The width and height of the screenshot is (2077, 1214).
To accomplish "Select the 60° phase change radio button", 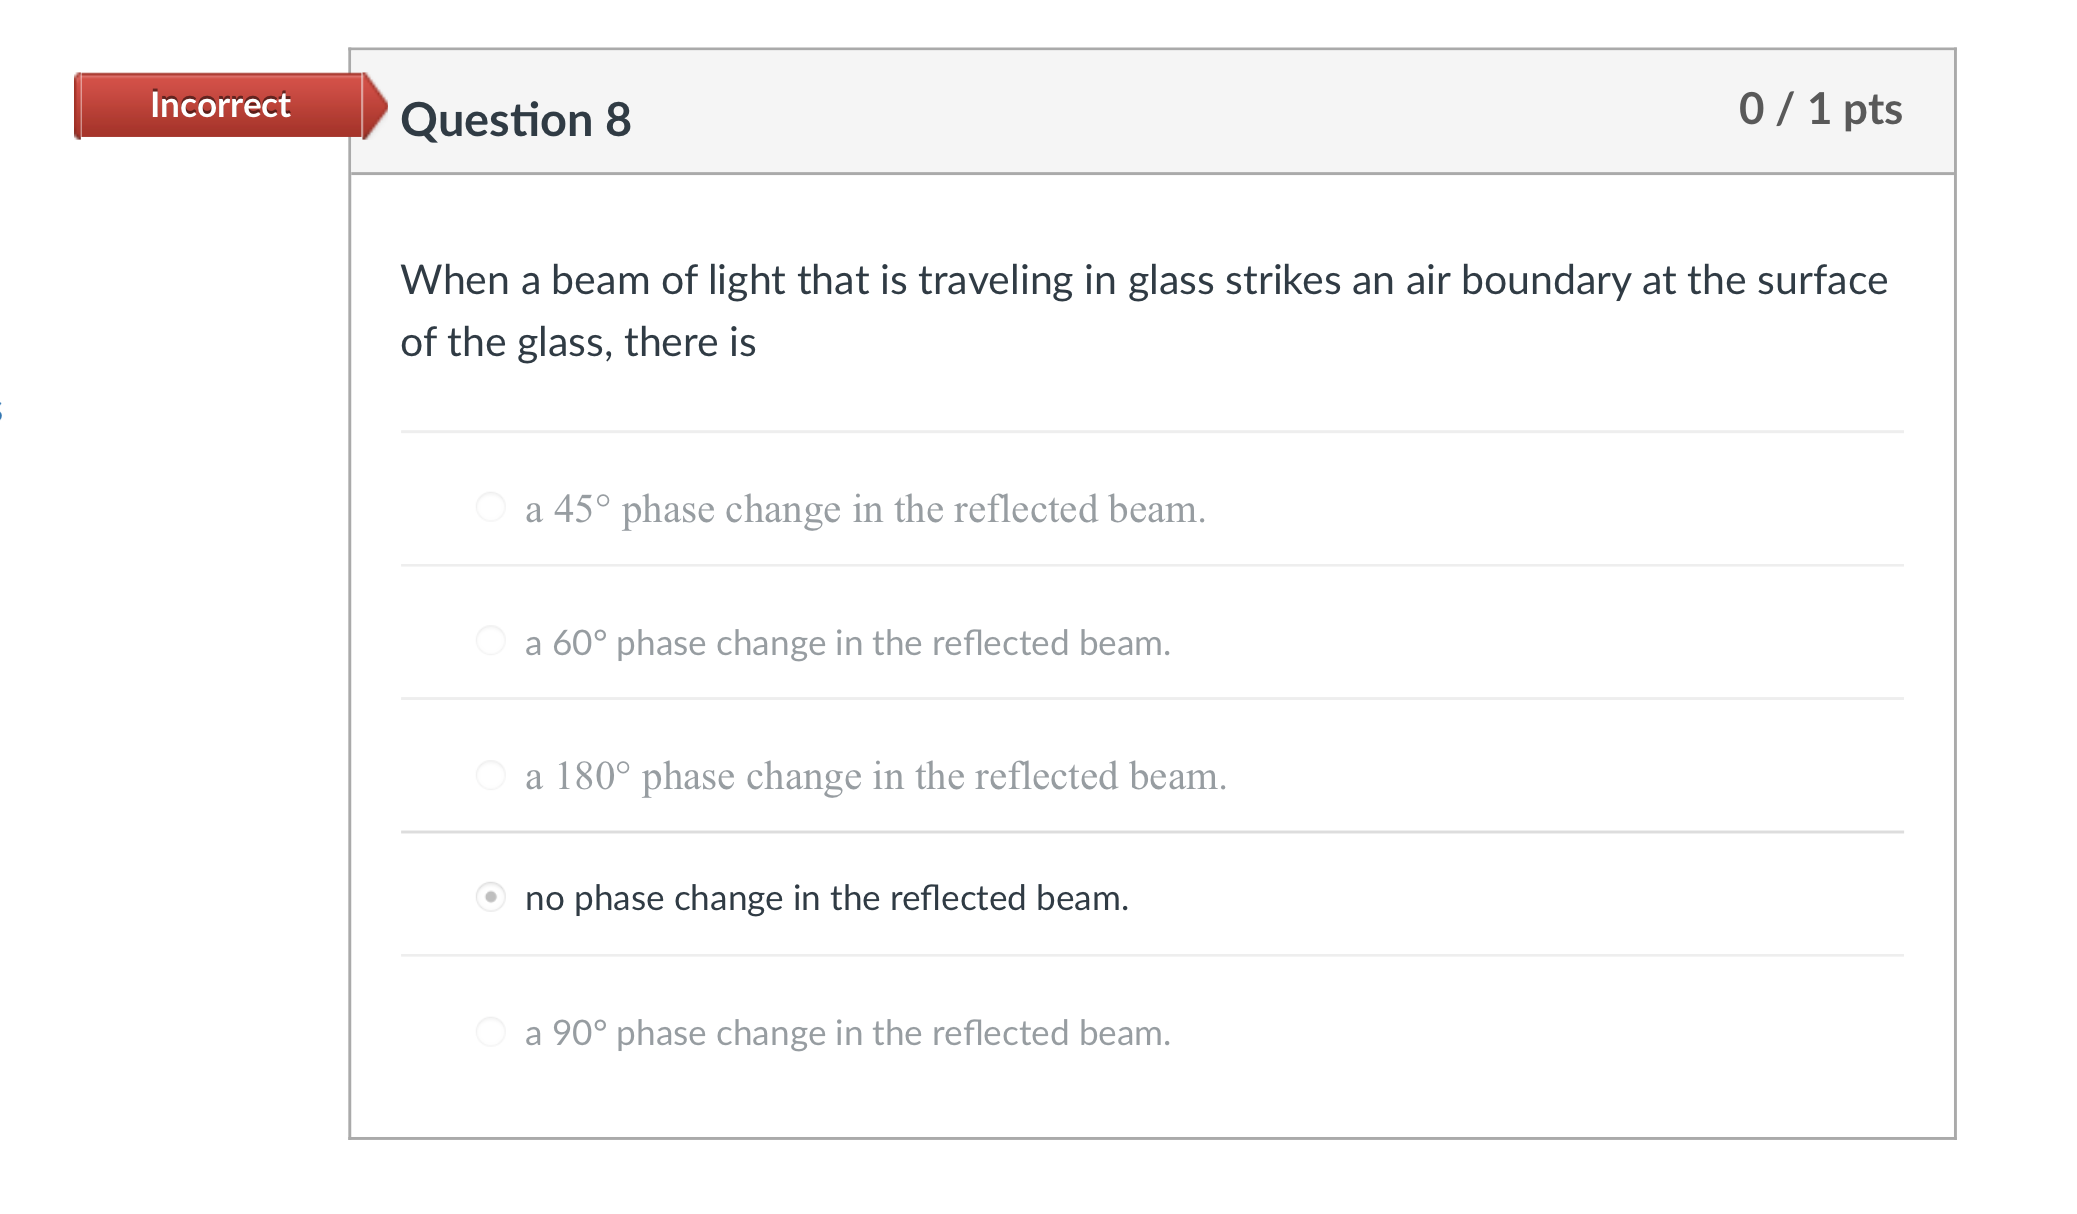I will point(490,640).
